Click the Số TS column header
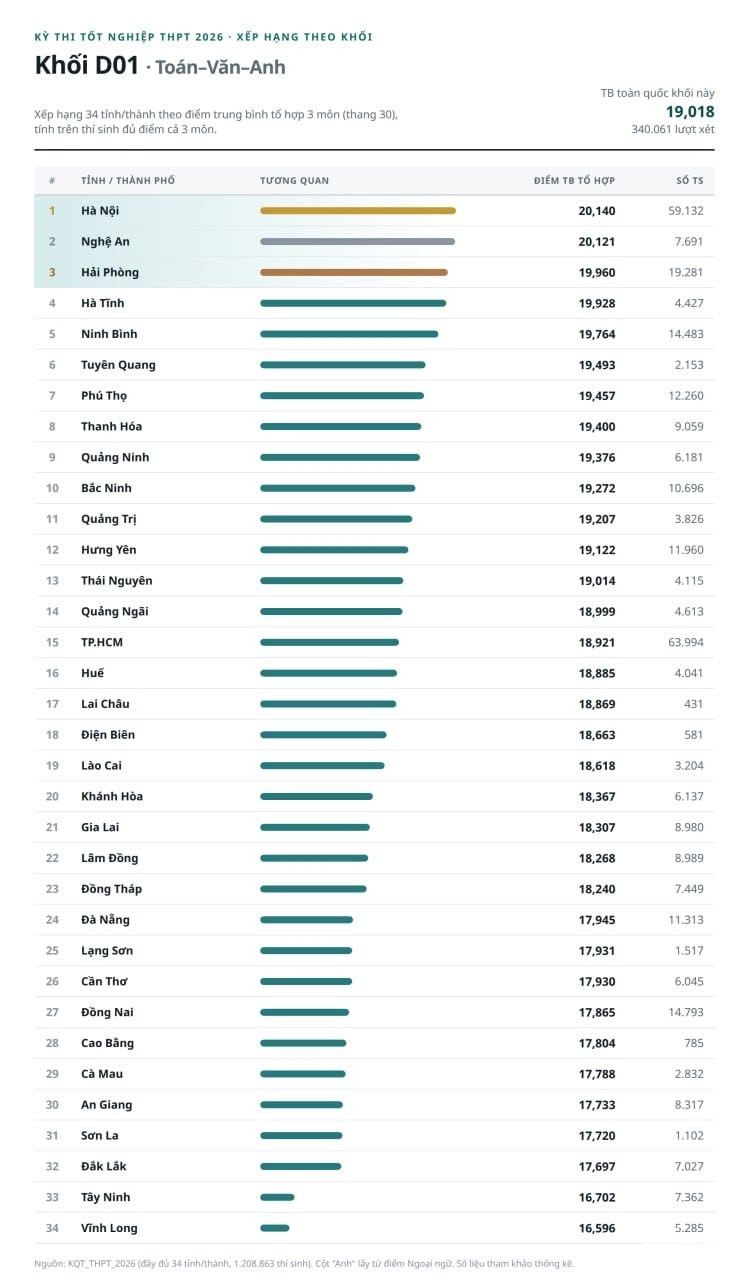Screen dimensions: 749x1280 pos(690,181)
